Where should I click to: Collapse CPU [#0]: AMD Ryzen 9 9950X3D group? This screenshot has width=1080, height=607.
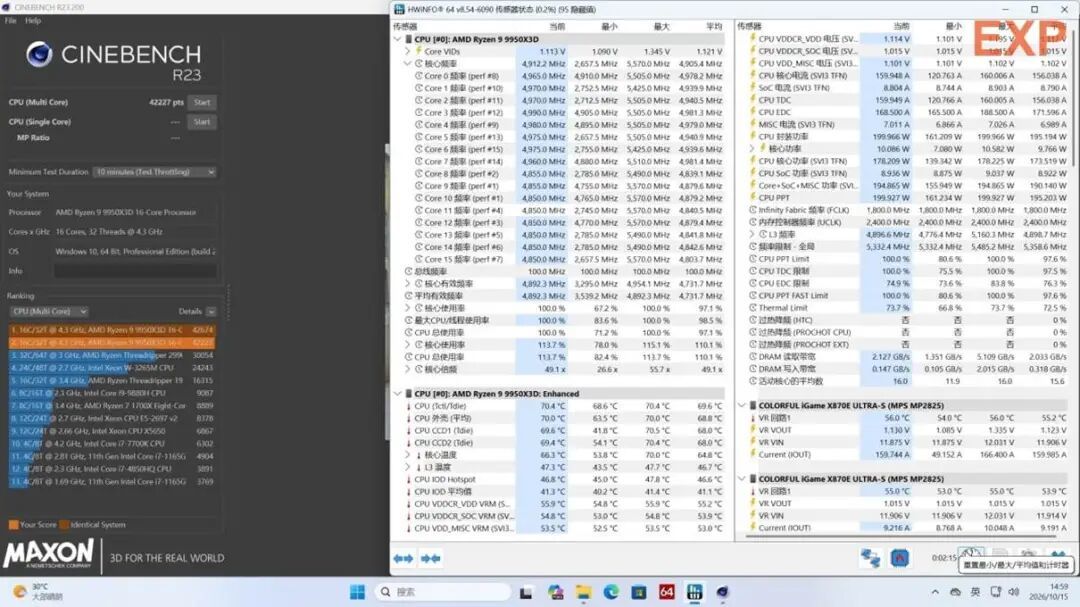point(397,39)
